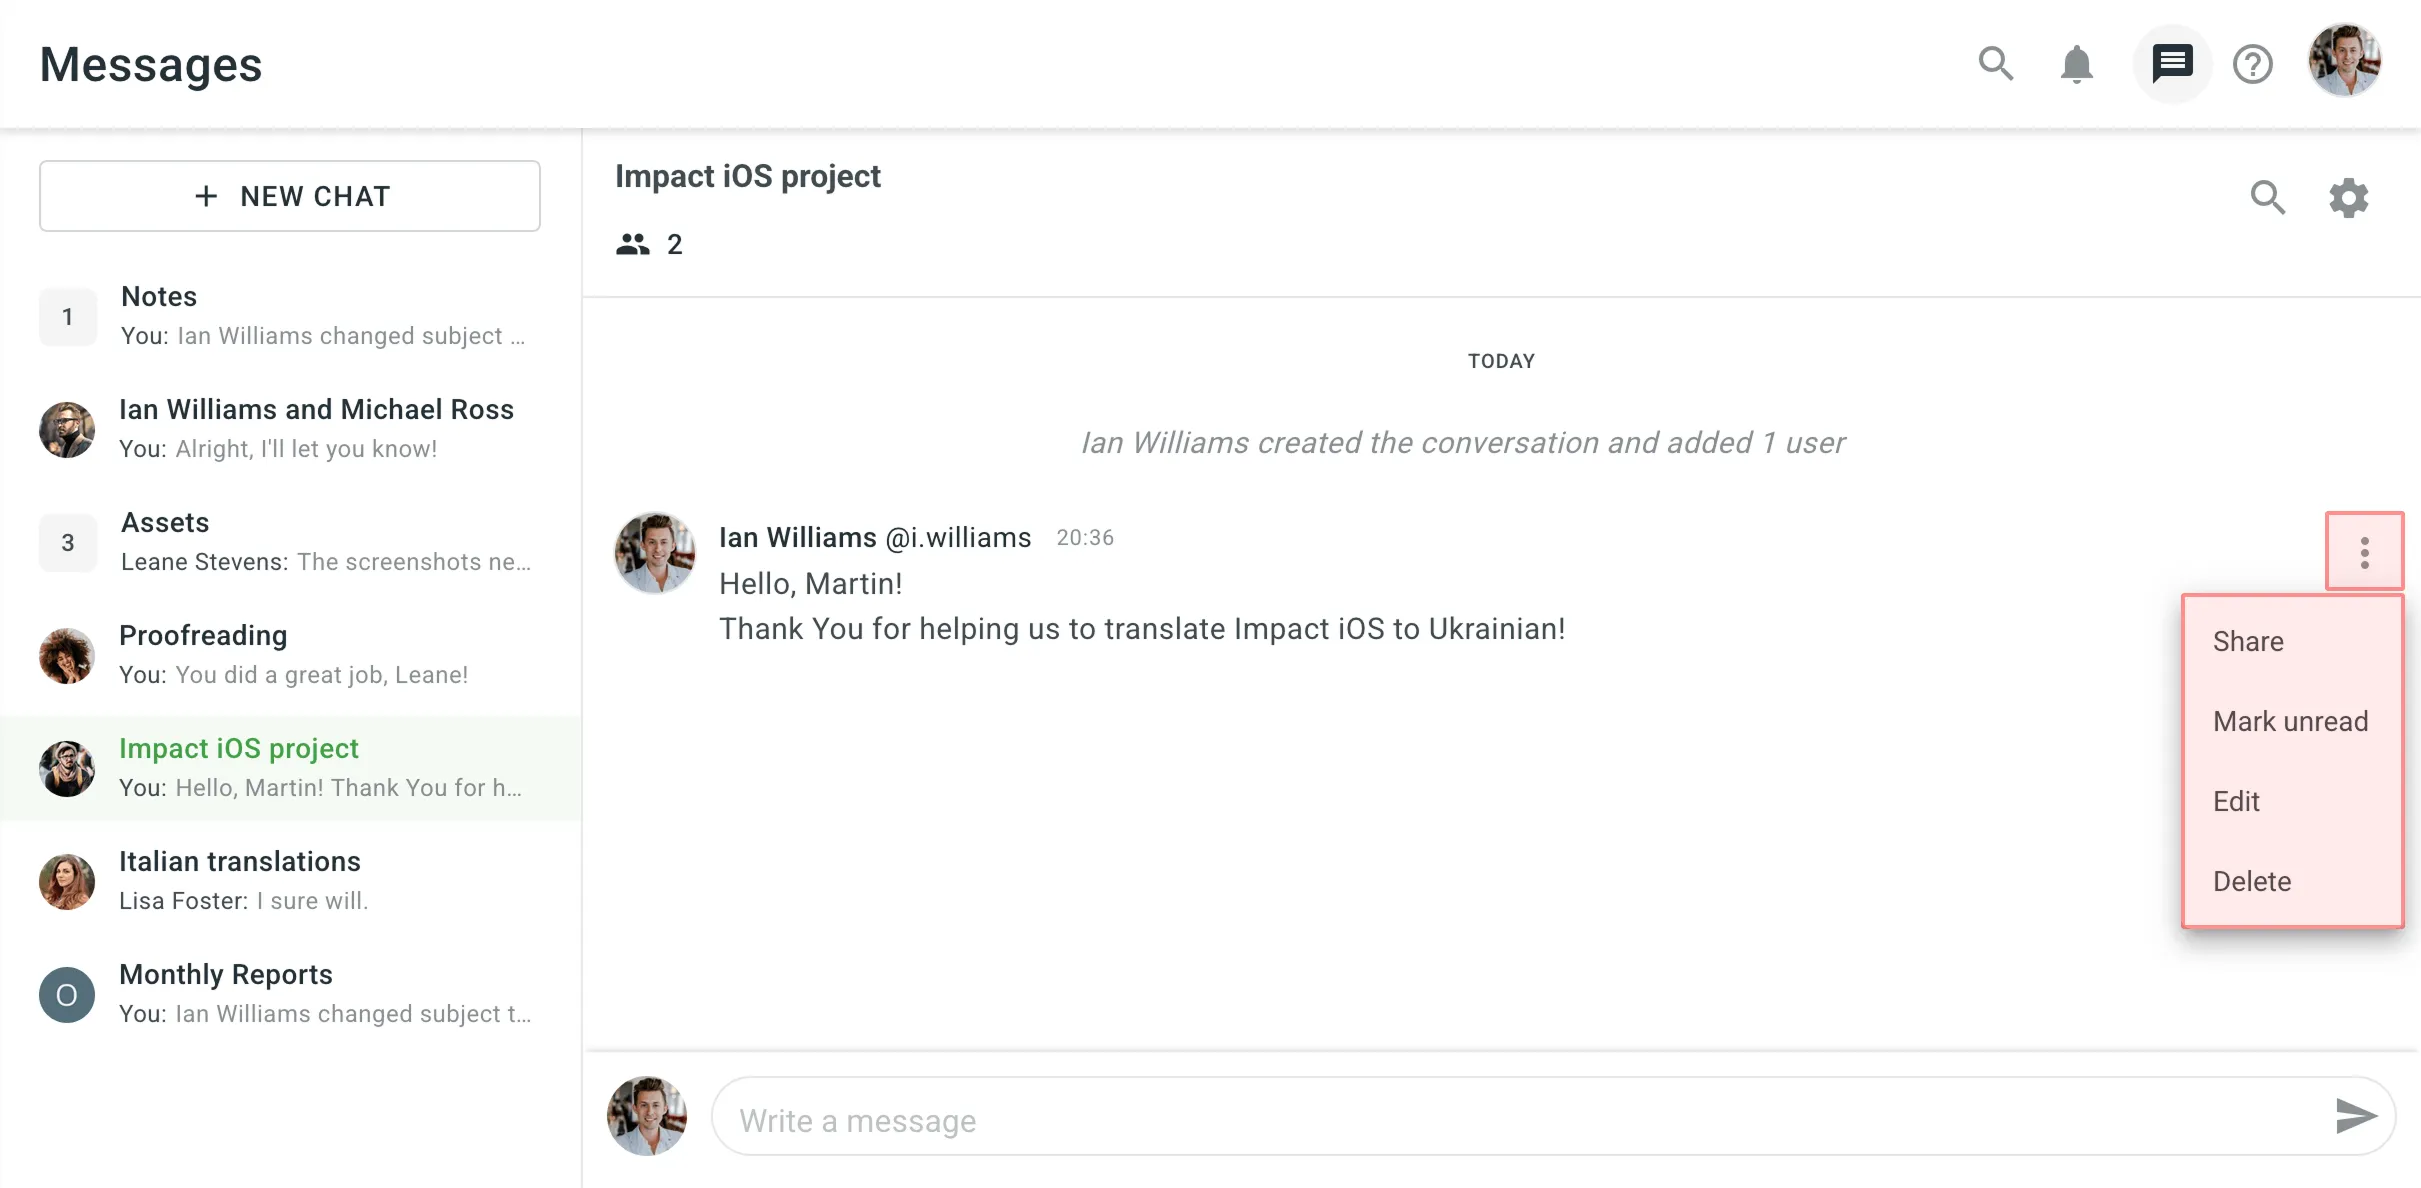The image size is (2421, 1188).
Task: Choose Mark unread in the menu
Action: pos(2290,721)
